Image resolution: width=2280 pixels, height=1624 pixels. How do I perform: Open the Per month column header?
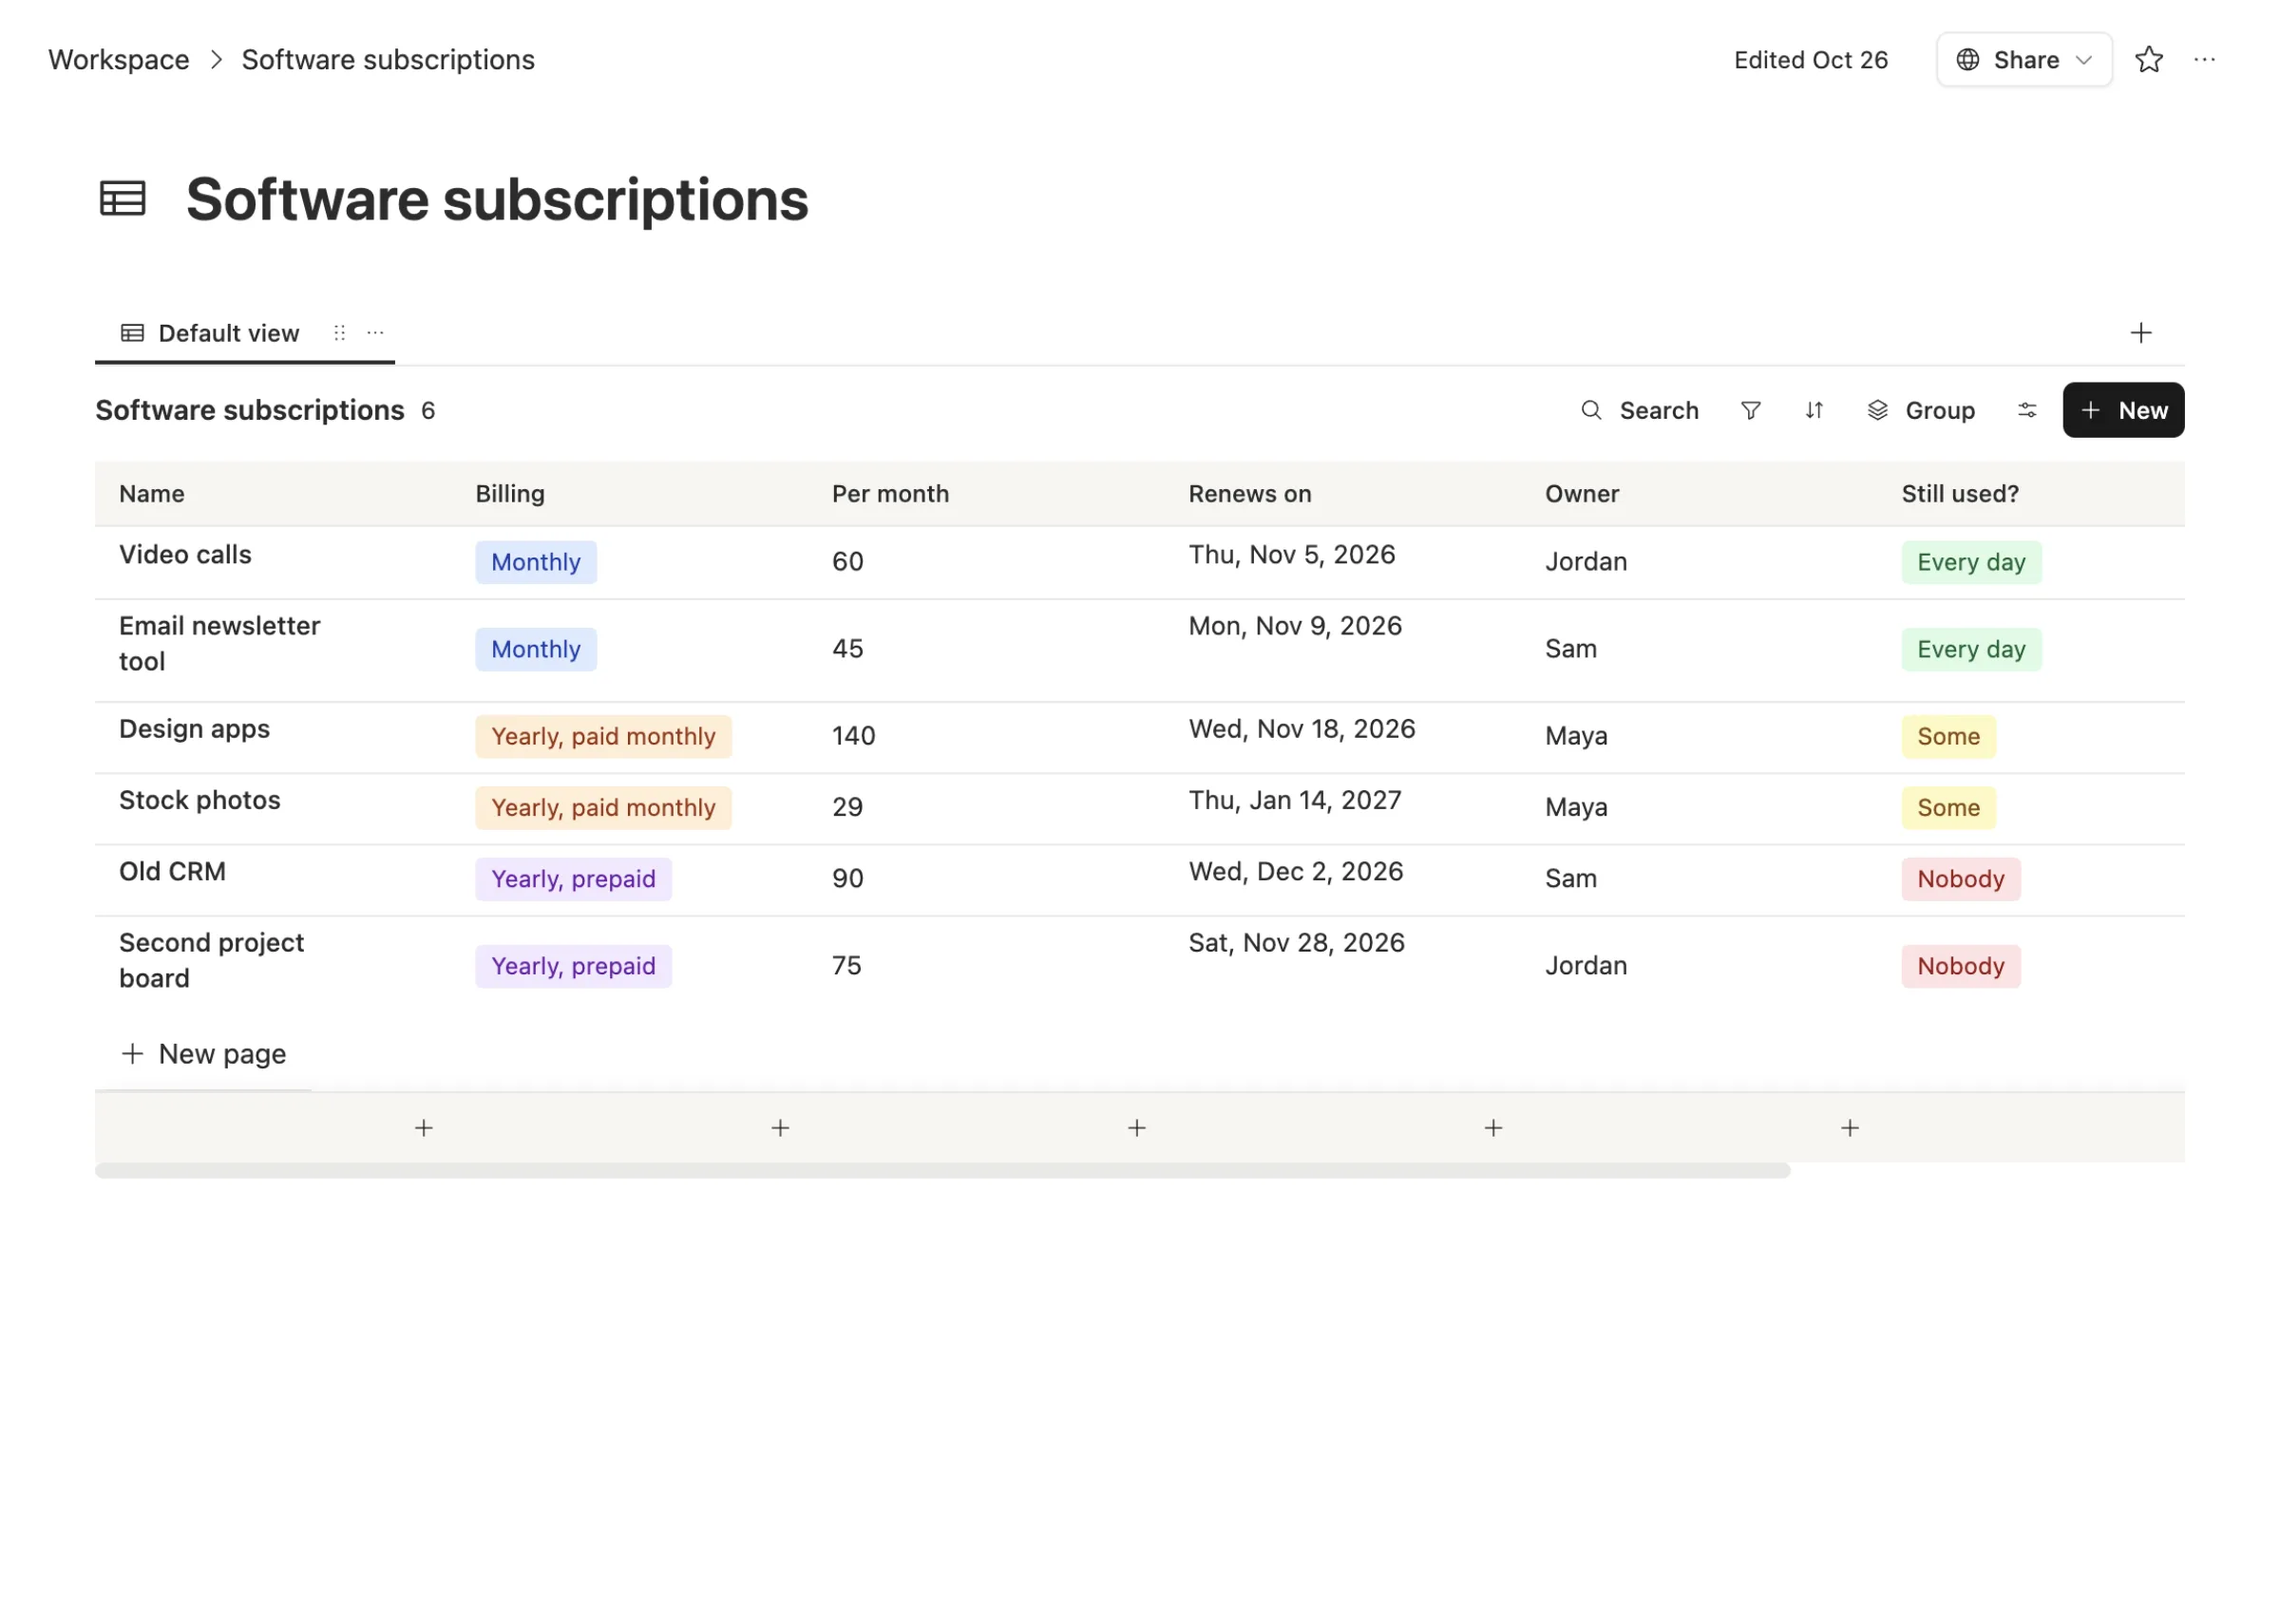point(986,494)
